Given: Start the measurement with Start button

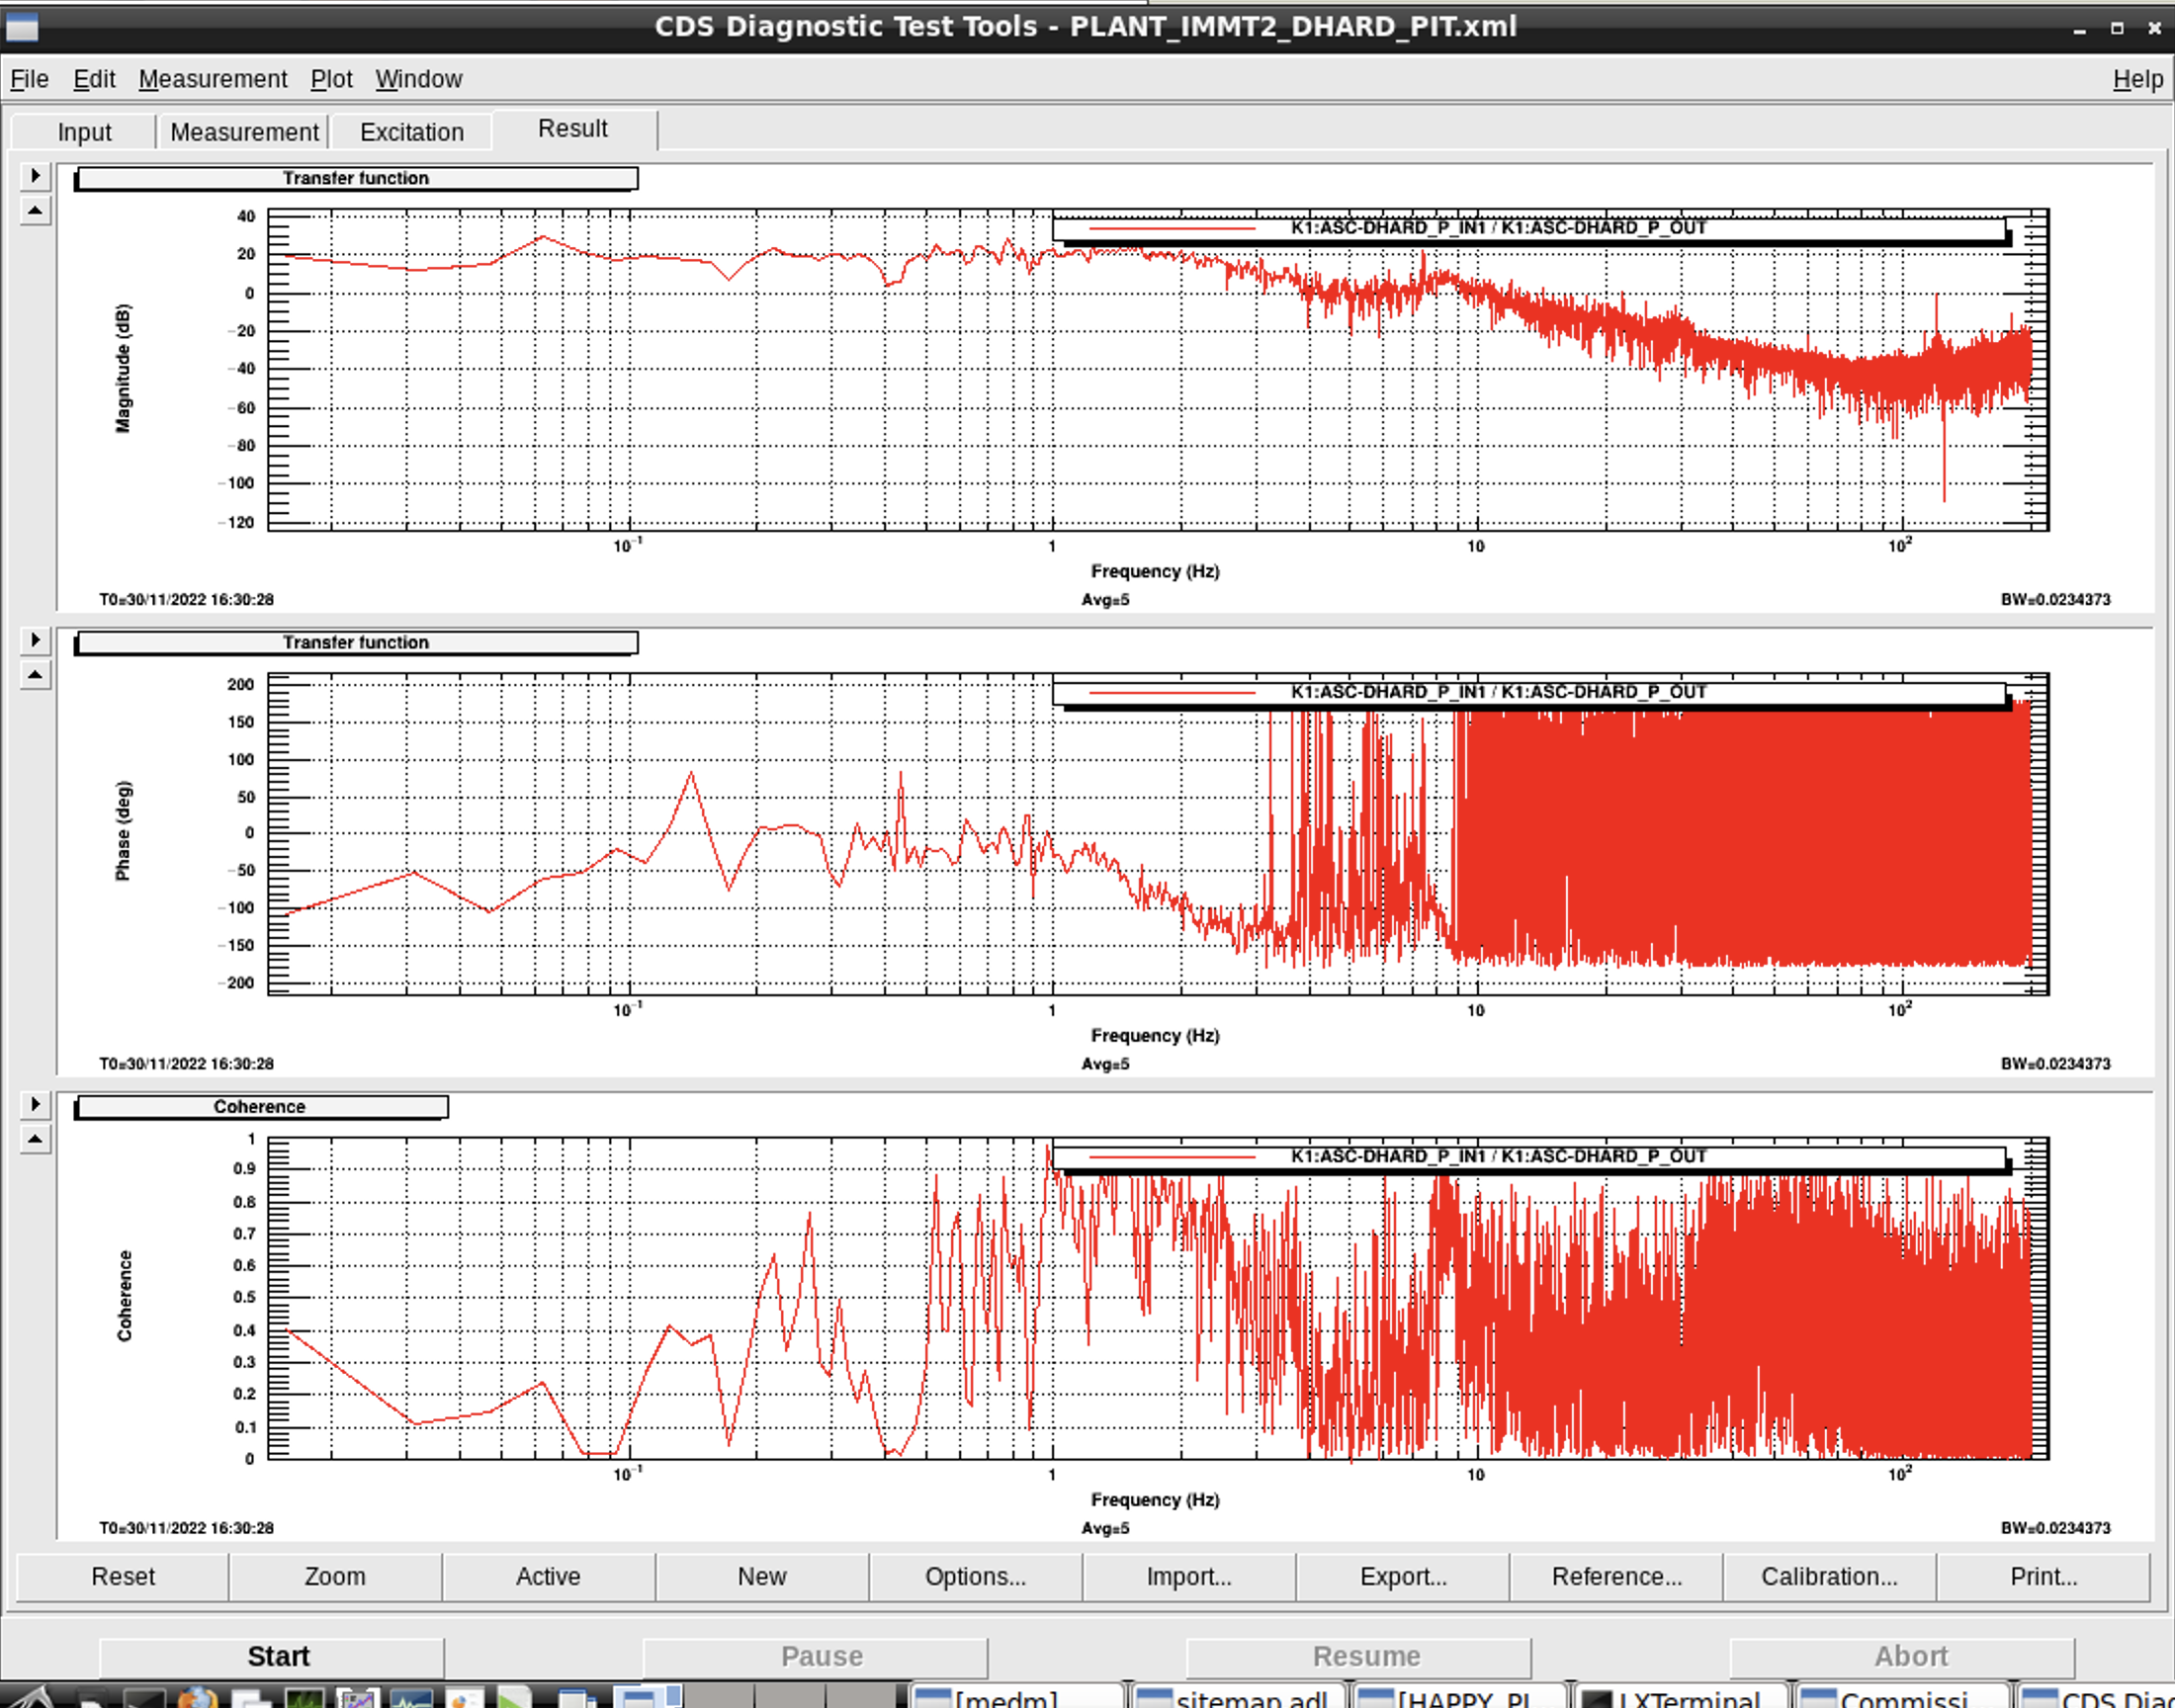Looking at the screenshot, I should [272, 1657].
